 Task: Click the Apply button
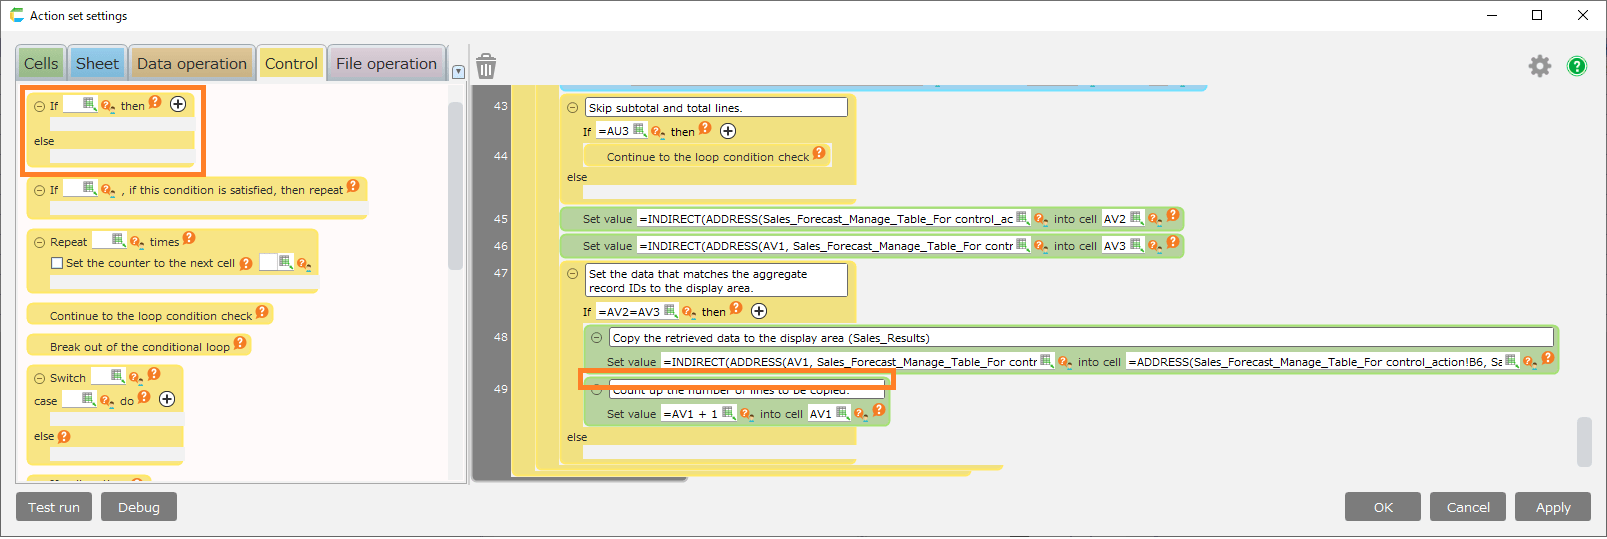click(x=1552, y=507)
